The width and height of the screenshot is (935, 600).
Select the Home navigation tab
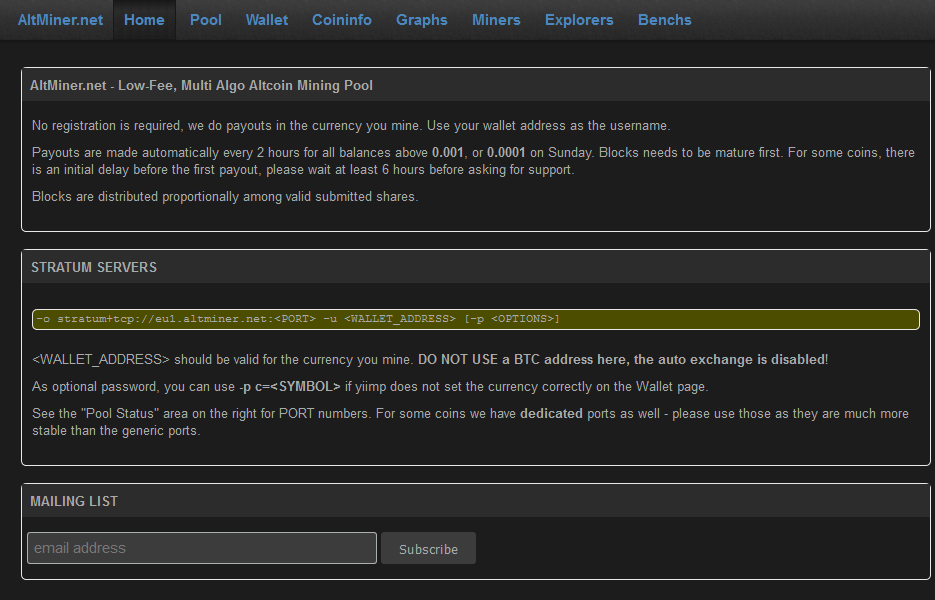(x=144, y=20)
